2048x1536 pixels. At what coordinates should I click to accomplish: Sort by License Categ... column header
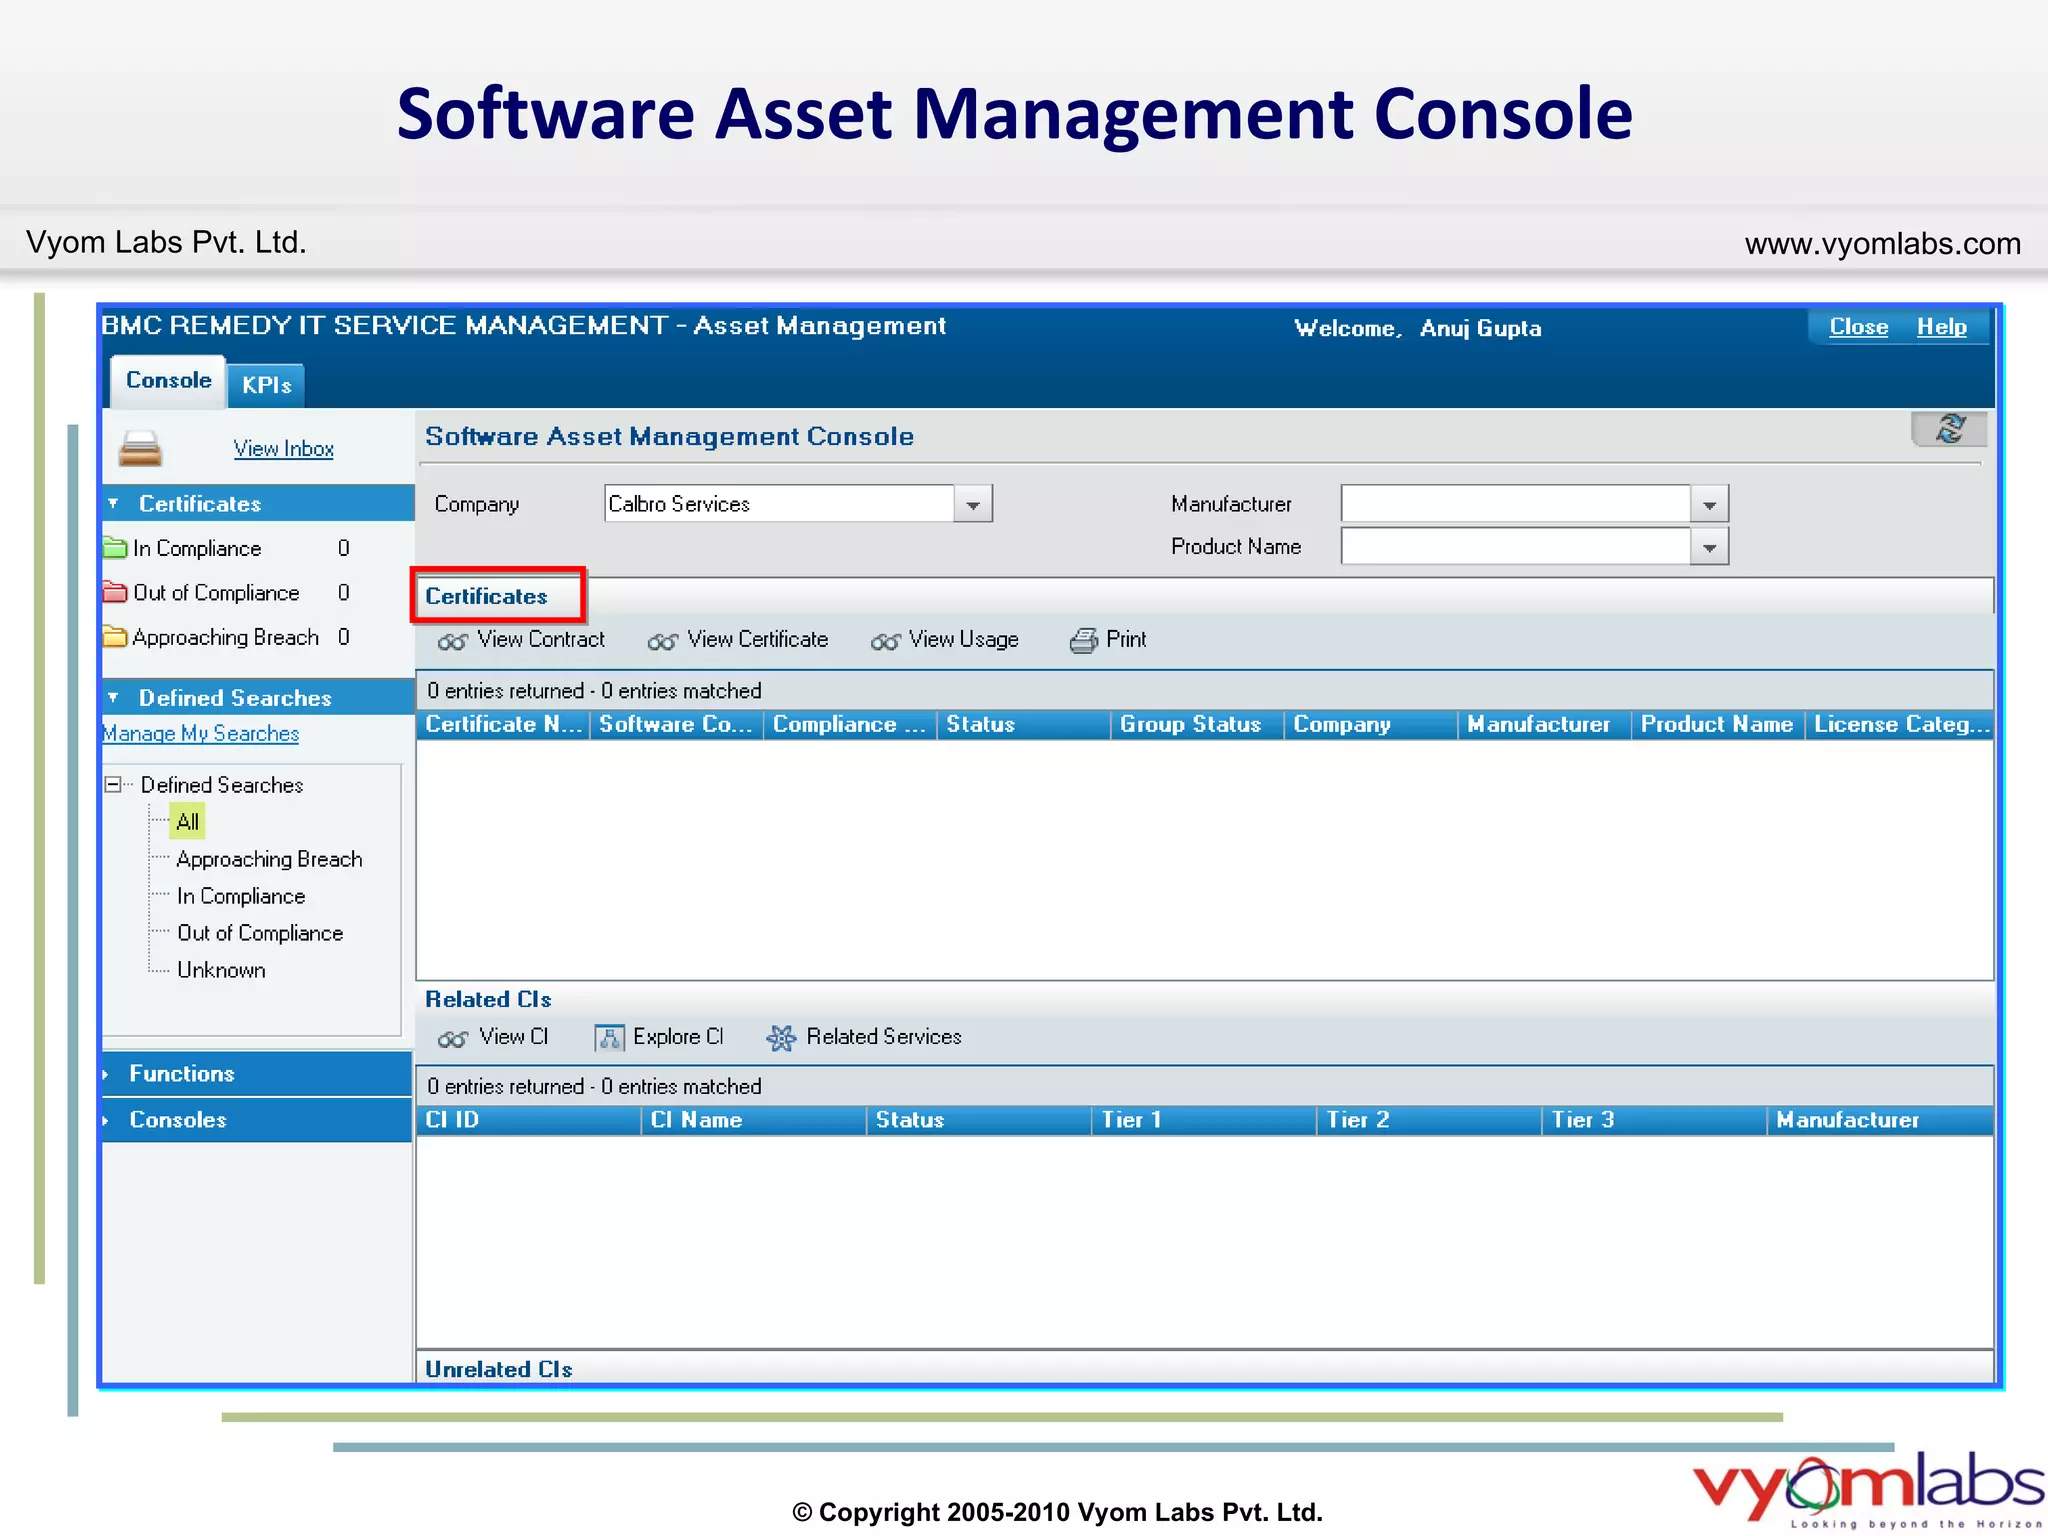pos(1899,725)
